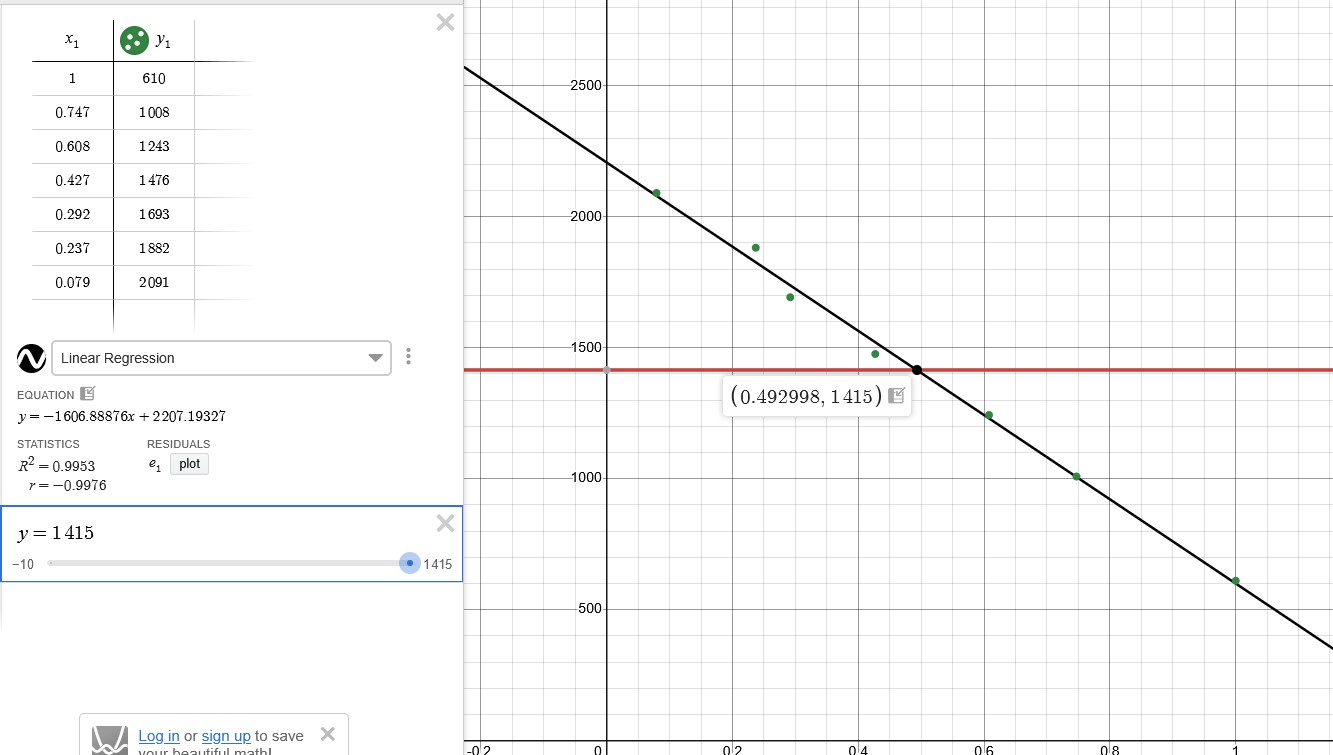The image size is (1333, 755).
Task: Click the regression equation text
Action: click(121, 416)
